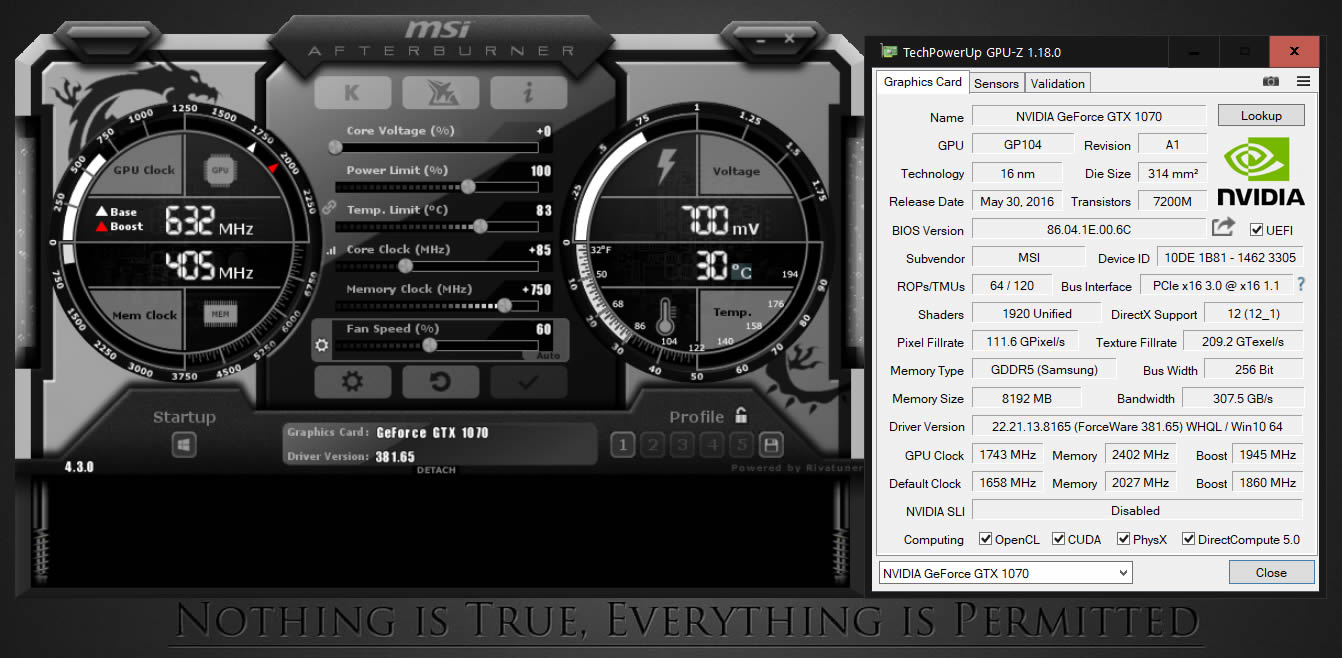1342x658 pixels.
Task: Select profile slot 5
Action: [741, 445]
